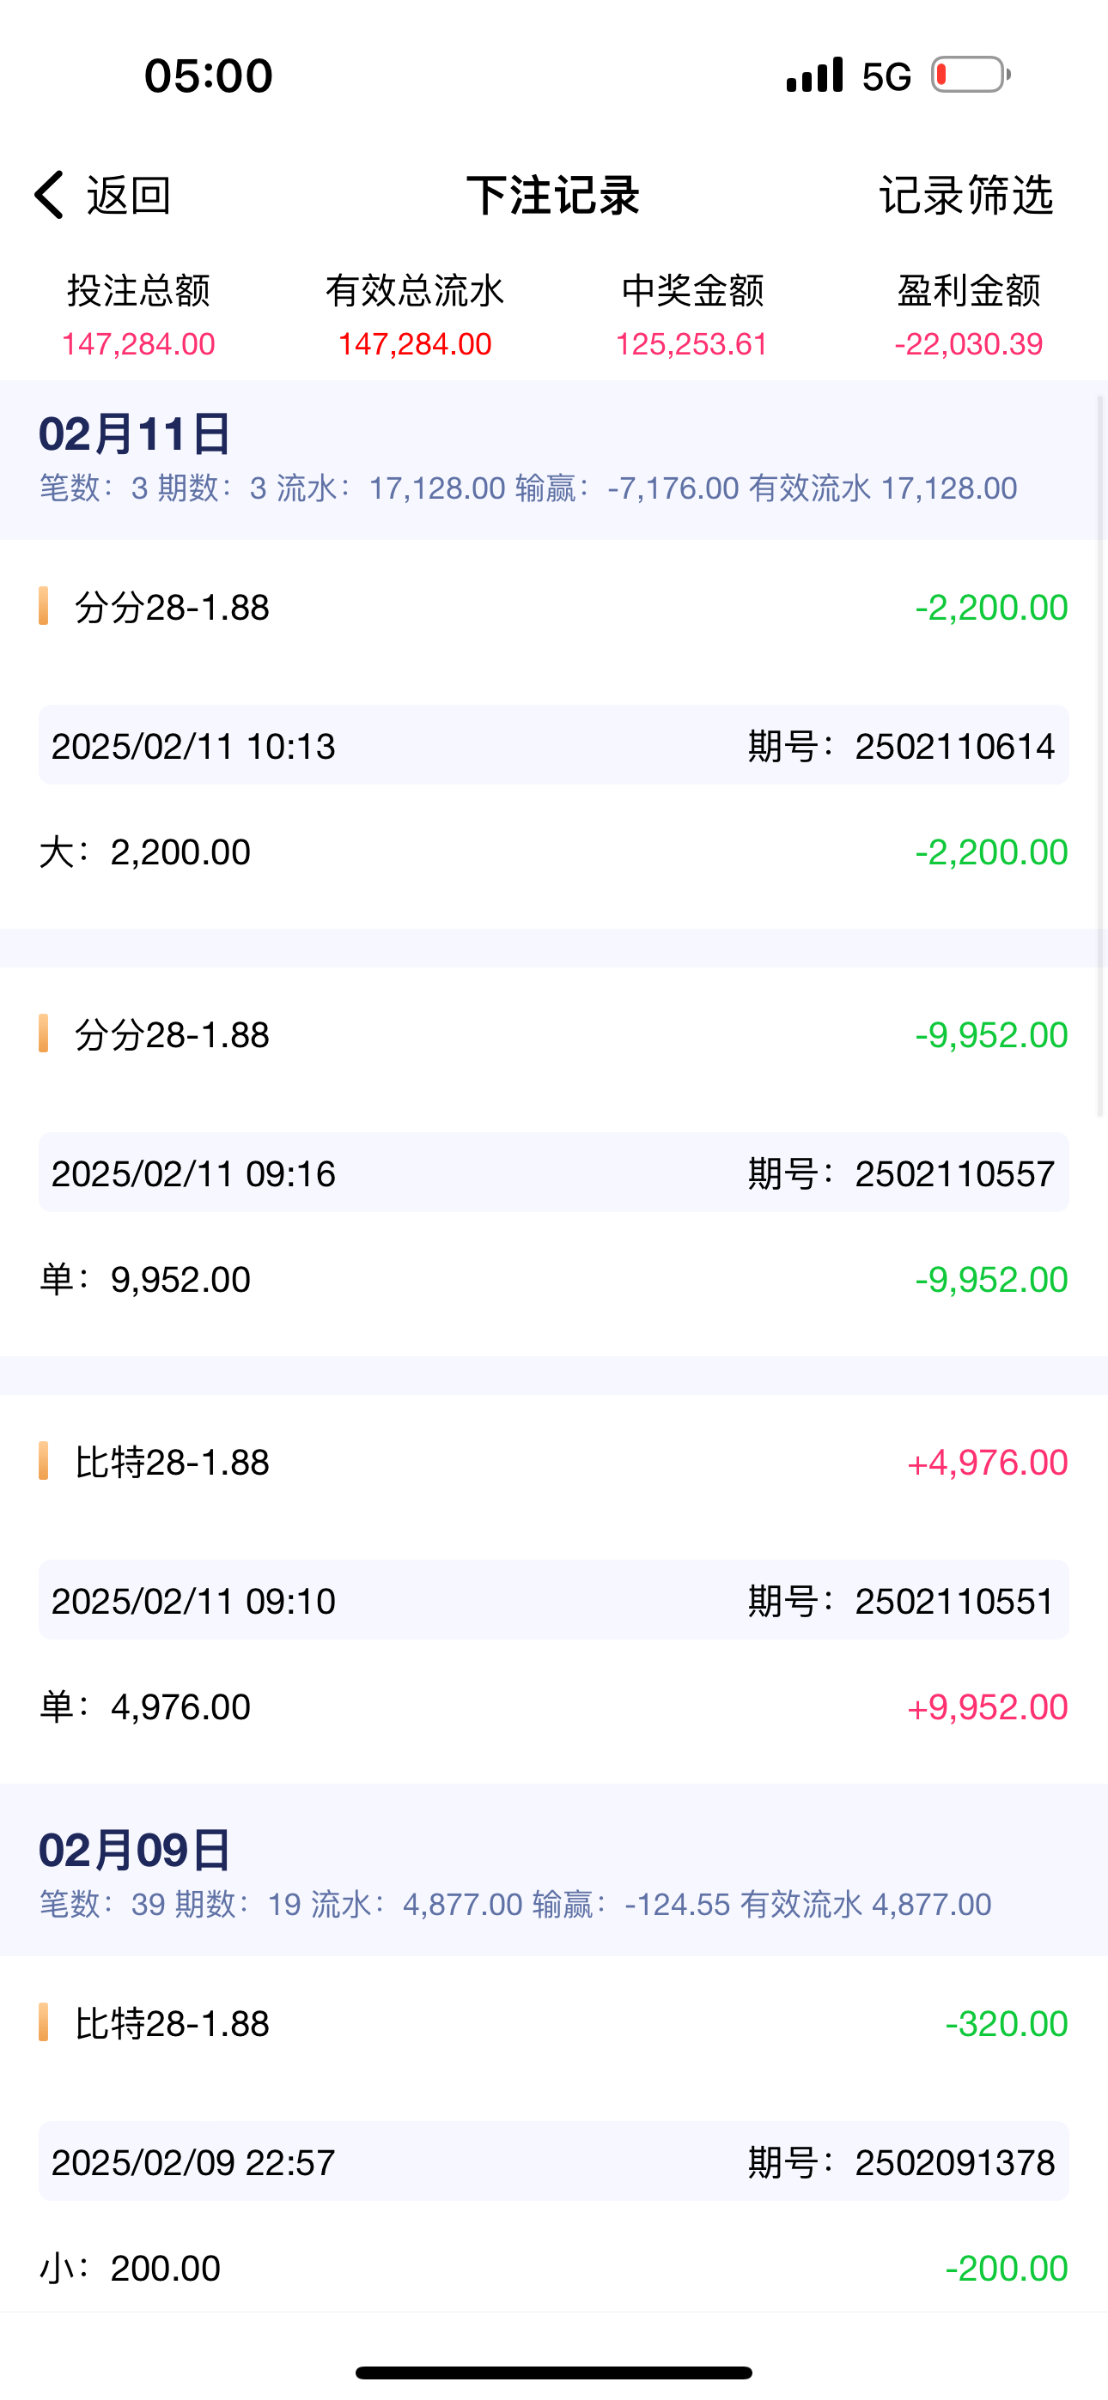1108x2400 pixels.
Task: Tap the 盈利金额 value -22,030.39
Action: pyautogui.click(x=968, y=344)
